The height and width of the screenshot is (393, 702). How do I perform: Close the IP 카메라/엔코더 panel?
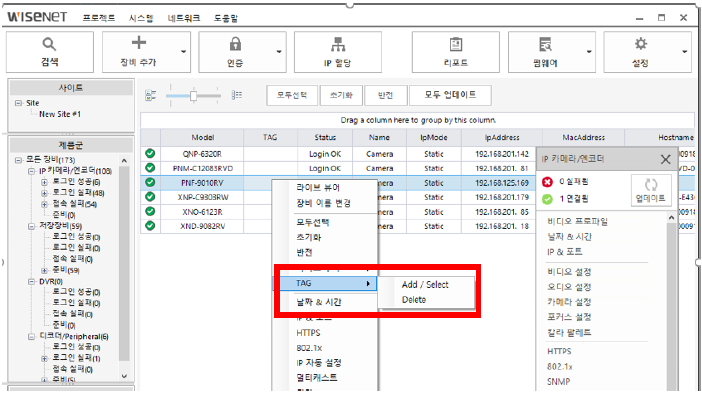coord(666,159)
